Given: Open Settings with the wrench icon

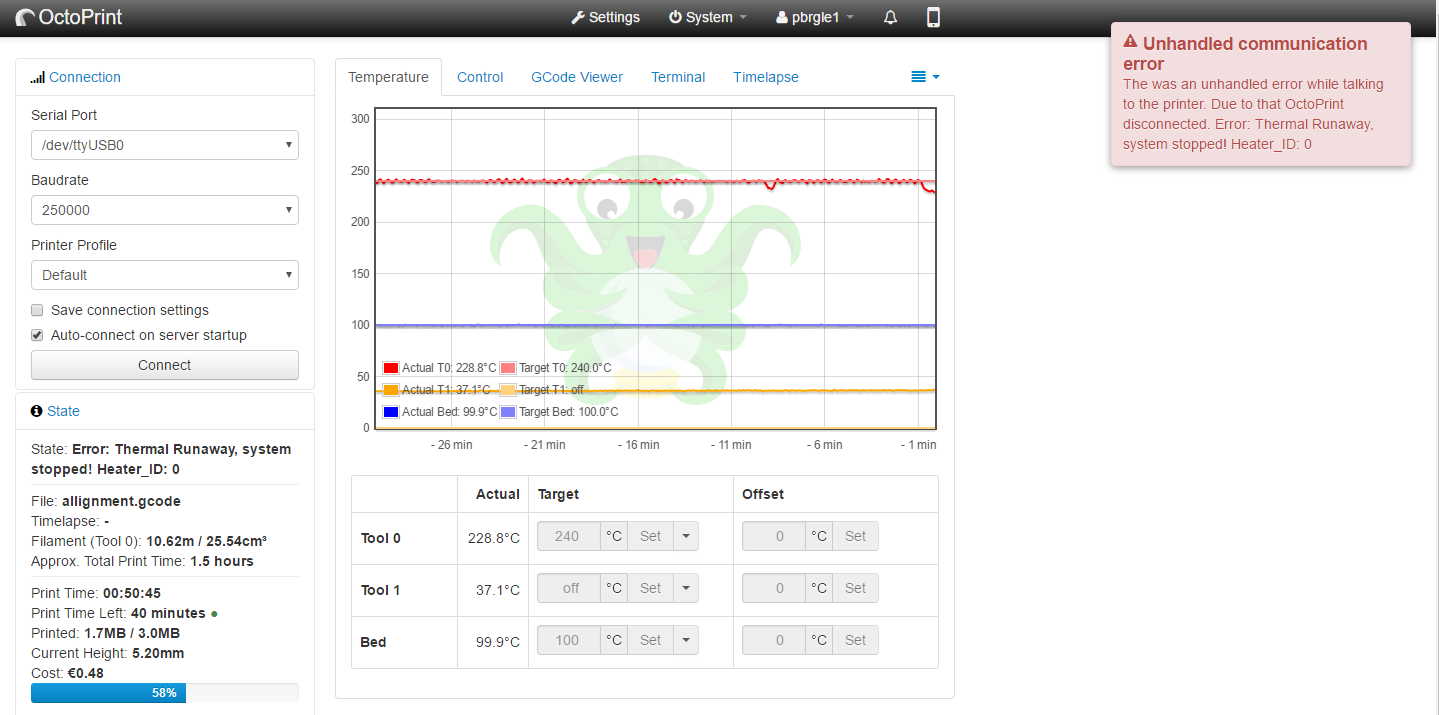Looking at the screenshot, I should pyautogui.click(x=577, y=18).
